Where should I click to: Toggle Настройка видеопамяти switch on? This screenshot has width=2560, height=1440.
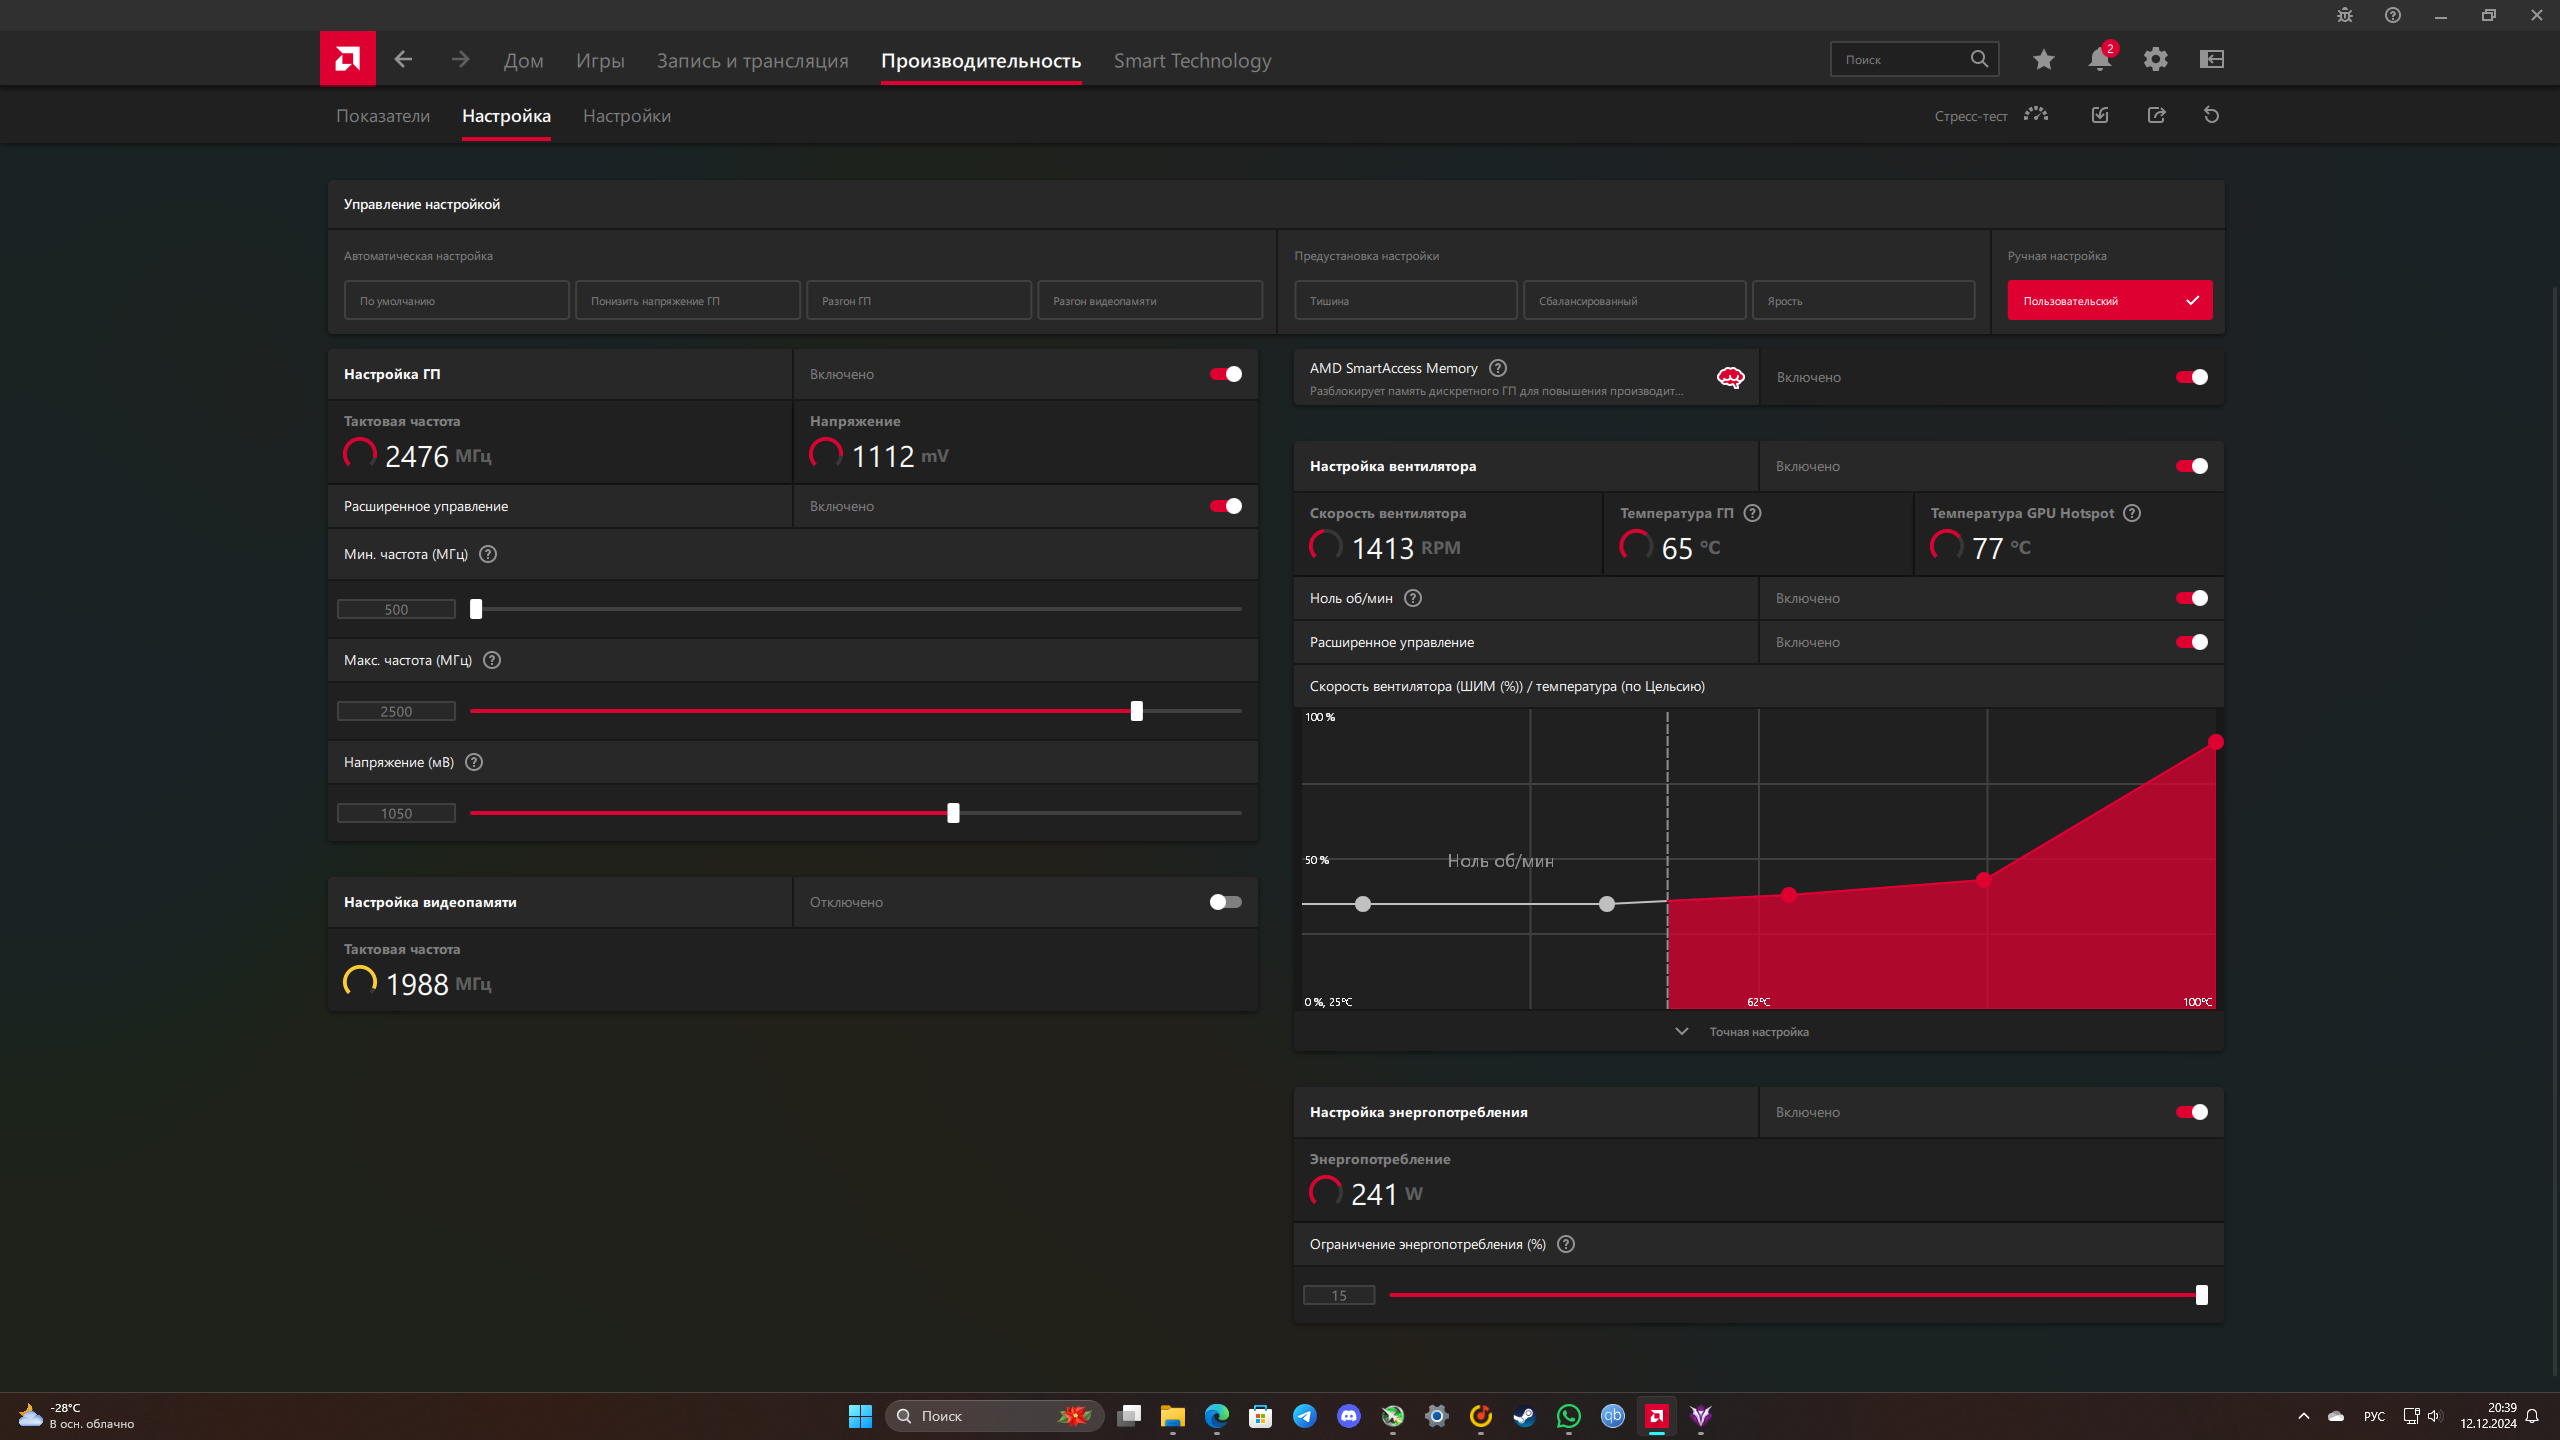tap(1225, 902)
